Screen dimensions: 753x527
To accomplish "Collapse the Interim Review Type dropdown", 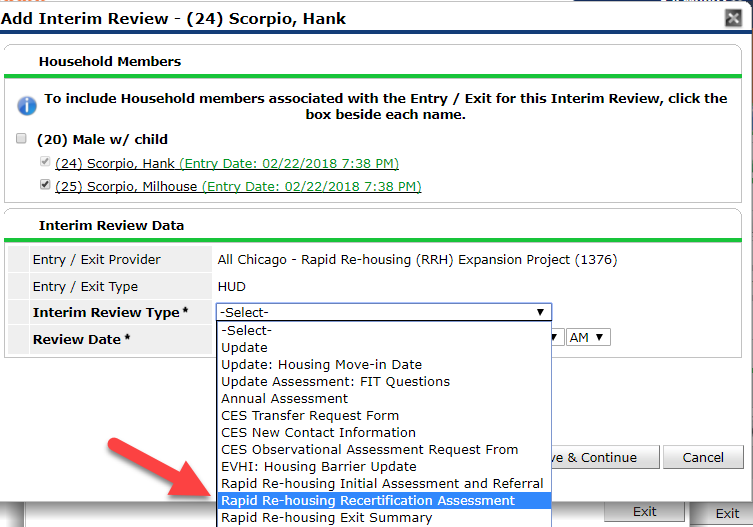I will (x=383, y=312).
